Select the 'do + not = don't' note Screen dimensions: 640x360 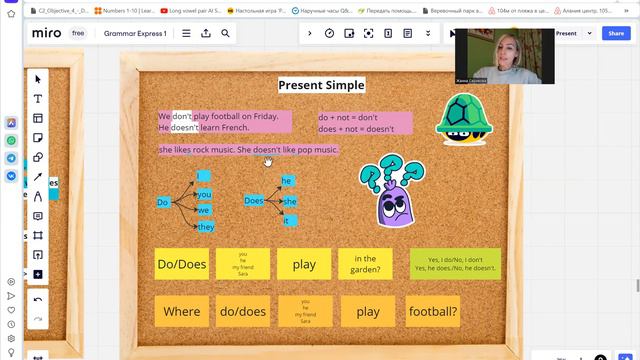click(x=365, y=123)
